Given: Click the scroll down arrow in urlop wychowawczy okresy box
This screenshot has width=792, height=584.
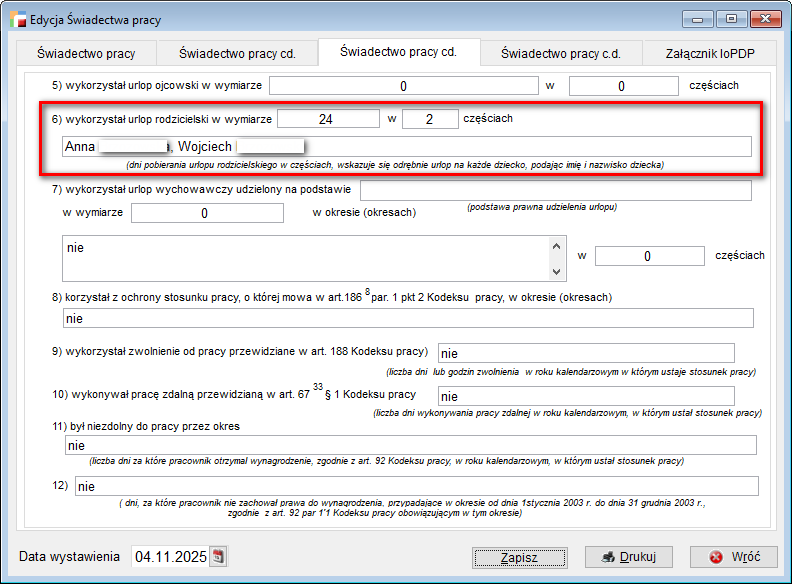Looking at the screenshot, I should tap(558, 271).
